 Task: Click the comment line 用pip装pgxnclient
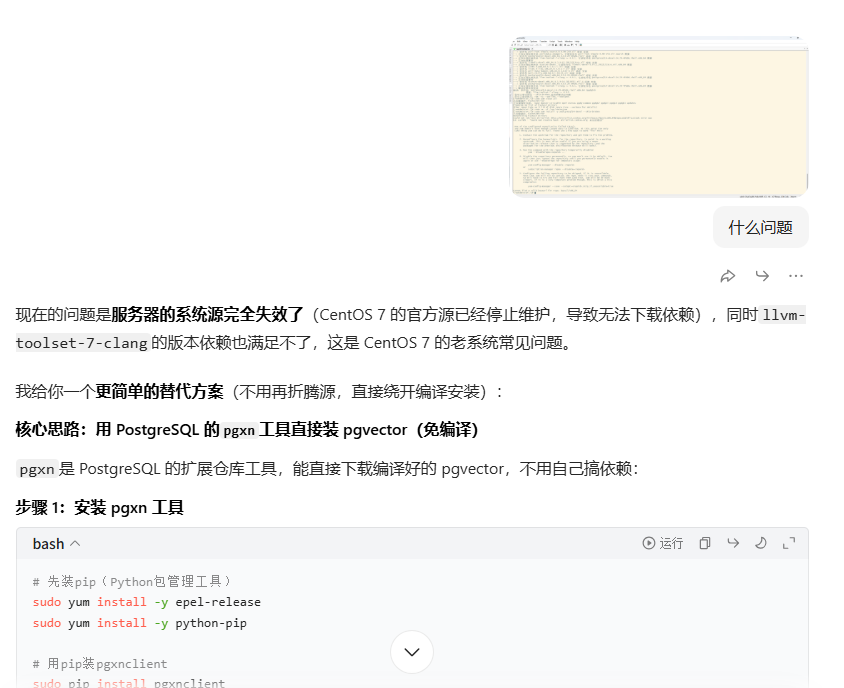100,664
